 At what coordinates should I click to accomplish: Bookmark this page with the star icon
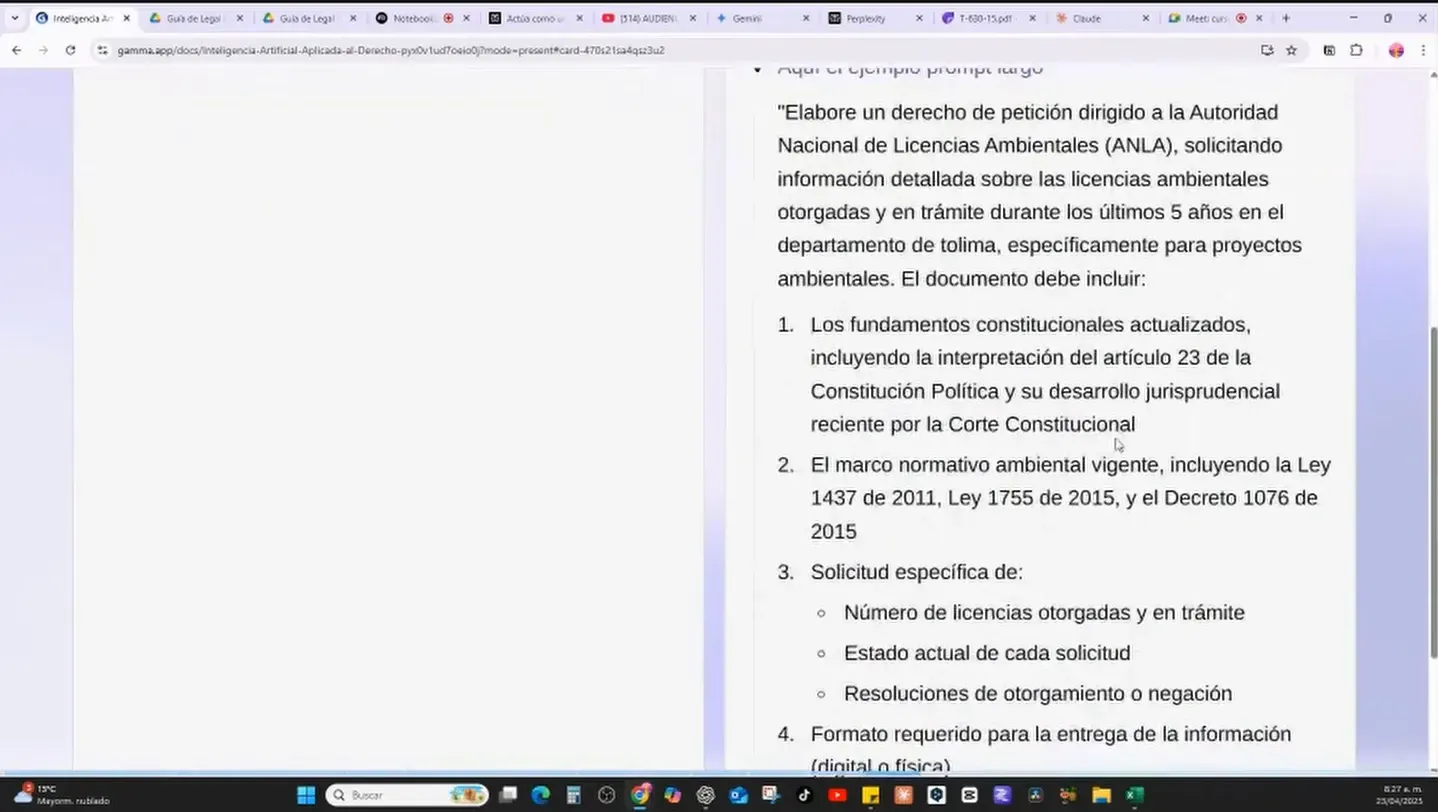1291,50
